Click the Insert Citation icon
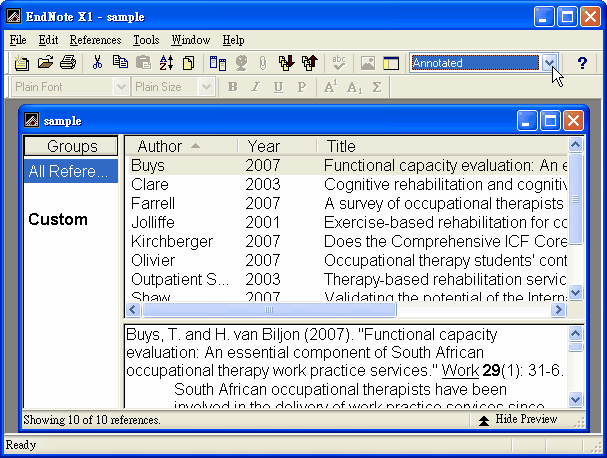This screenshot has width=607, height=458. pyautogui.click(x=218, y=63)
